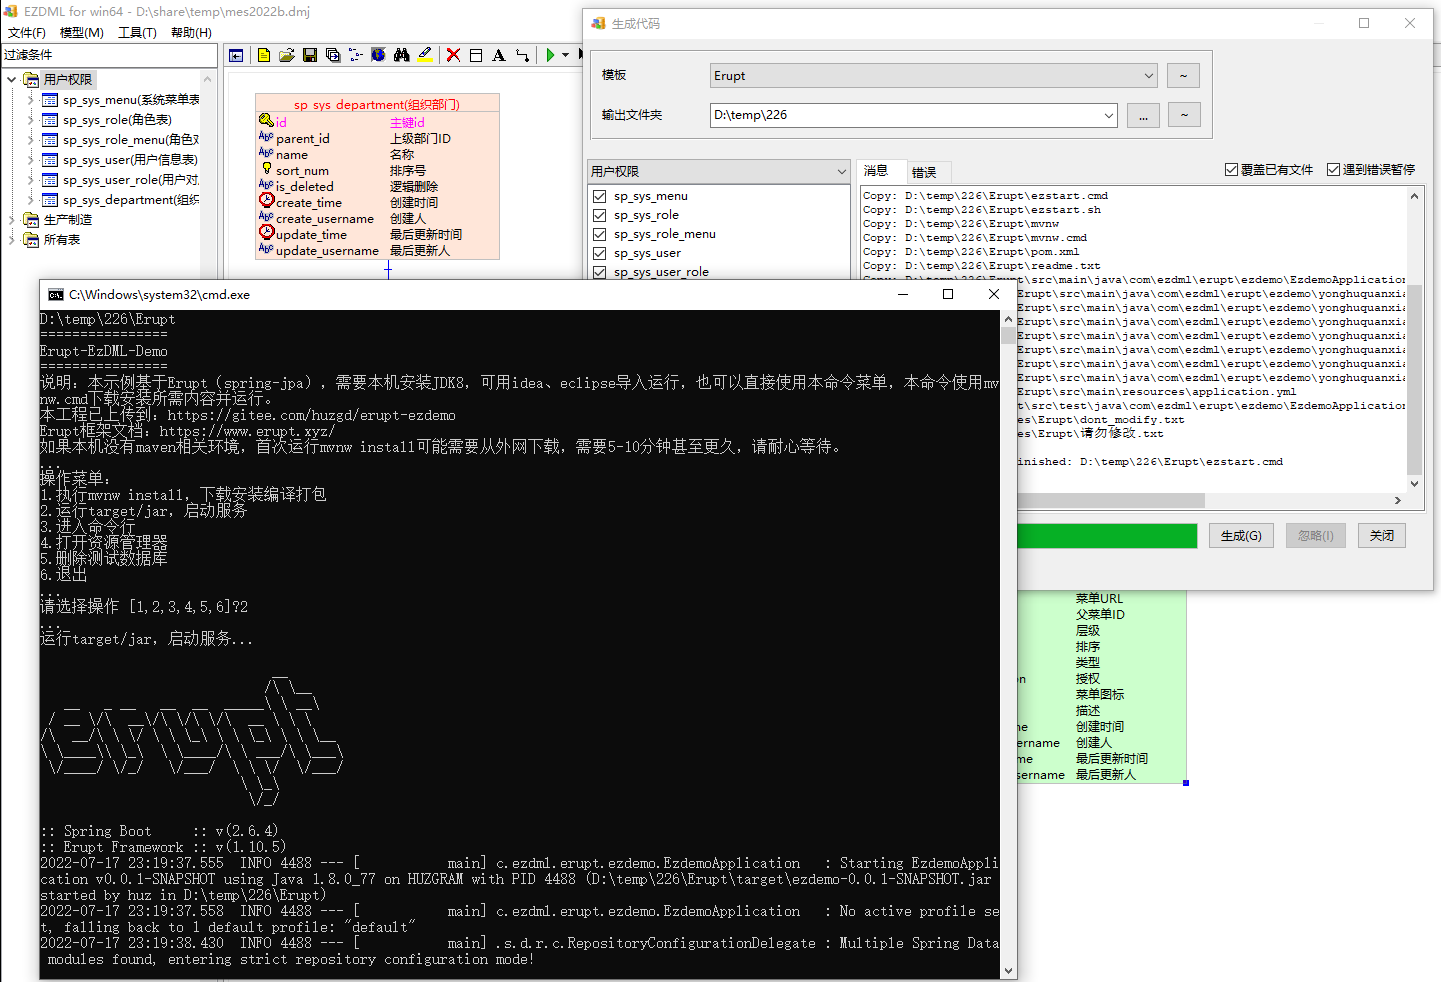Collapse the 用户权限 tree node
Image resolution: width=1441 pixels, height=982 pixels.
pos(12,80)
